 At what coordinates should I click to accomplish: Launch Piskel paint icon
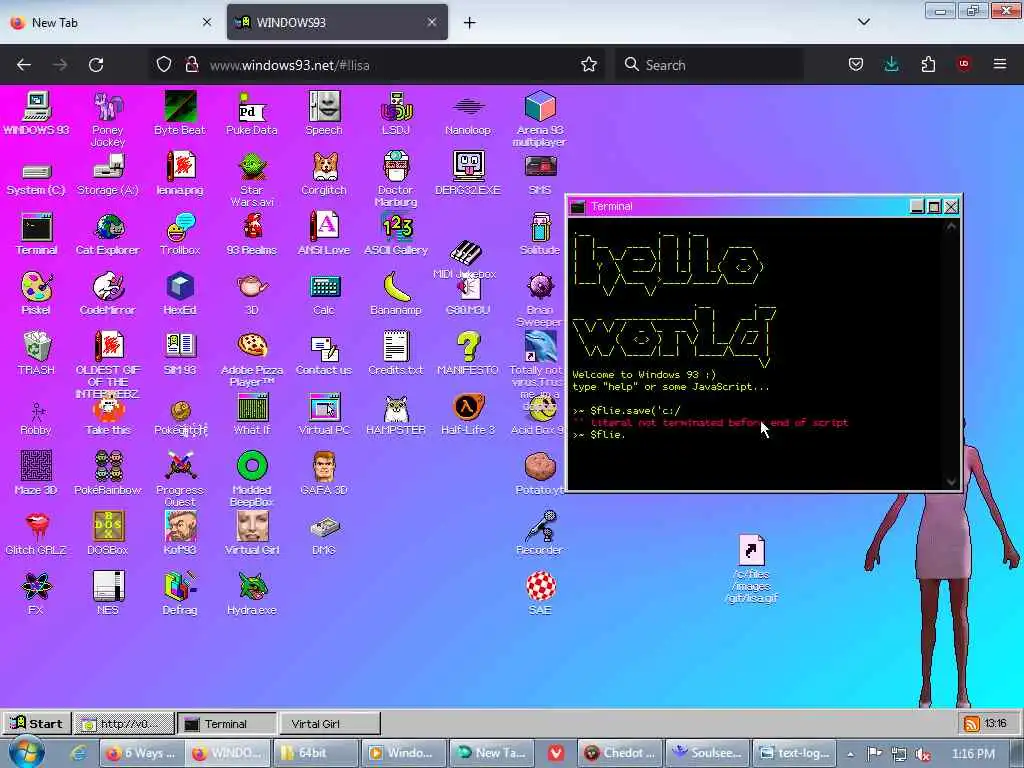point(36,294)
